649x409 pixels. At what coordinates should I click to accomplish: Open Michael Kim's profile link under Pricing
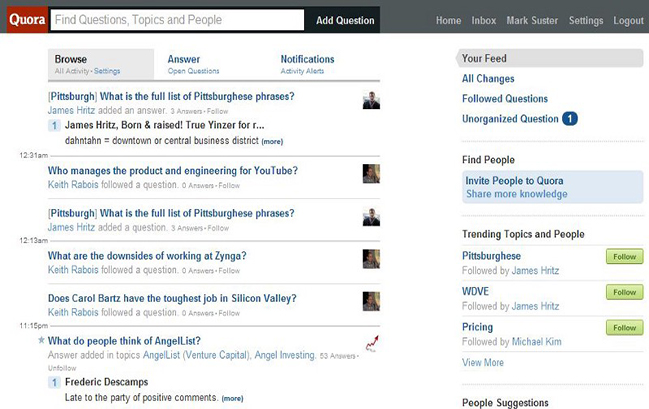click(536, 342)
